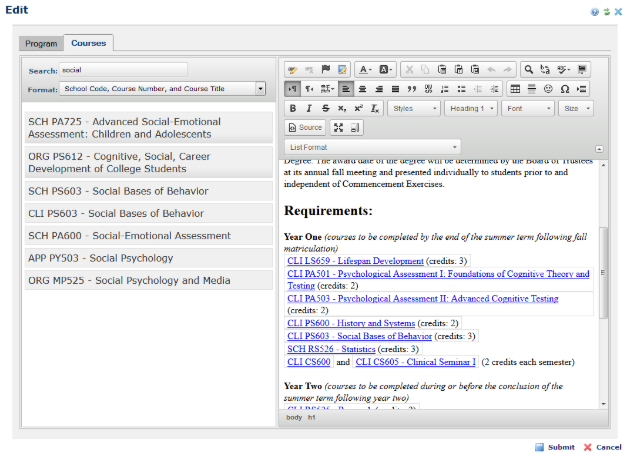This screenshot has width=628, height=463.
Task: Click the insert table icon
Action: click(515, 89)
